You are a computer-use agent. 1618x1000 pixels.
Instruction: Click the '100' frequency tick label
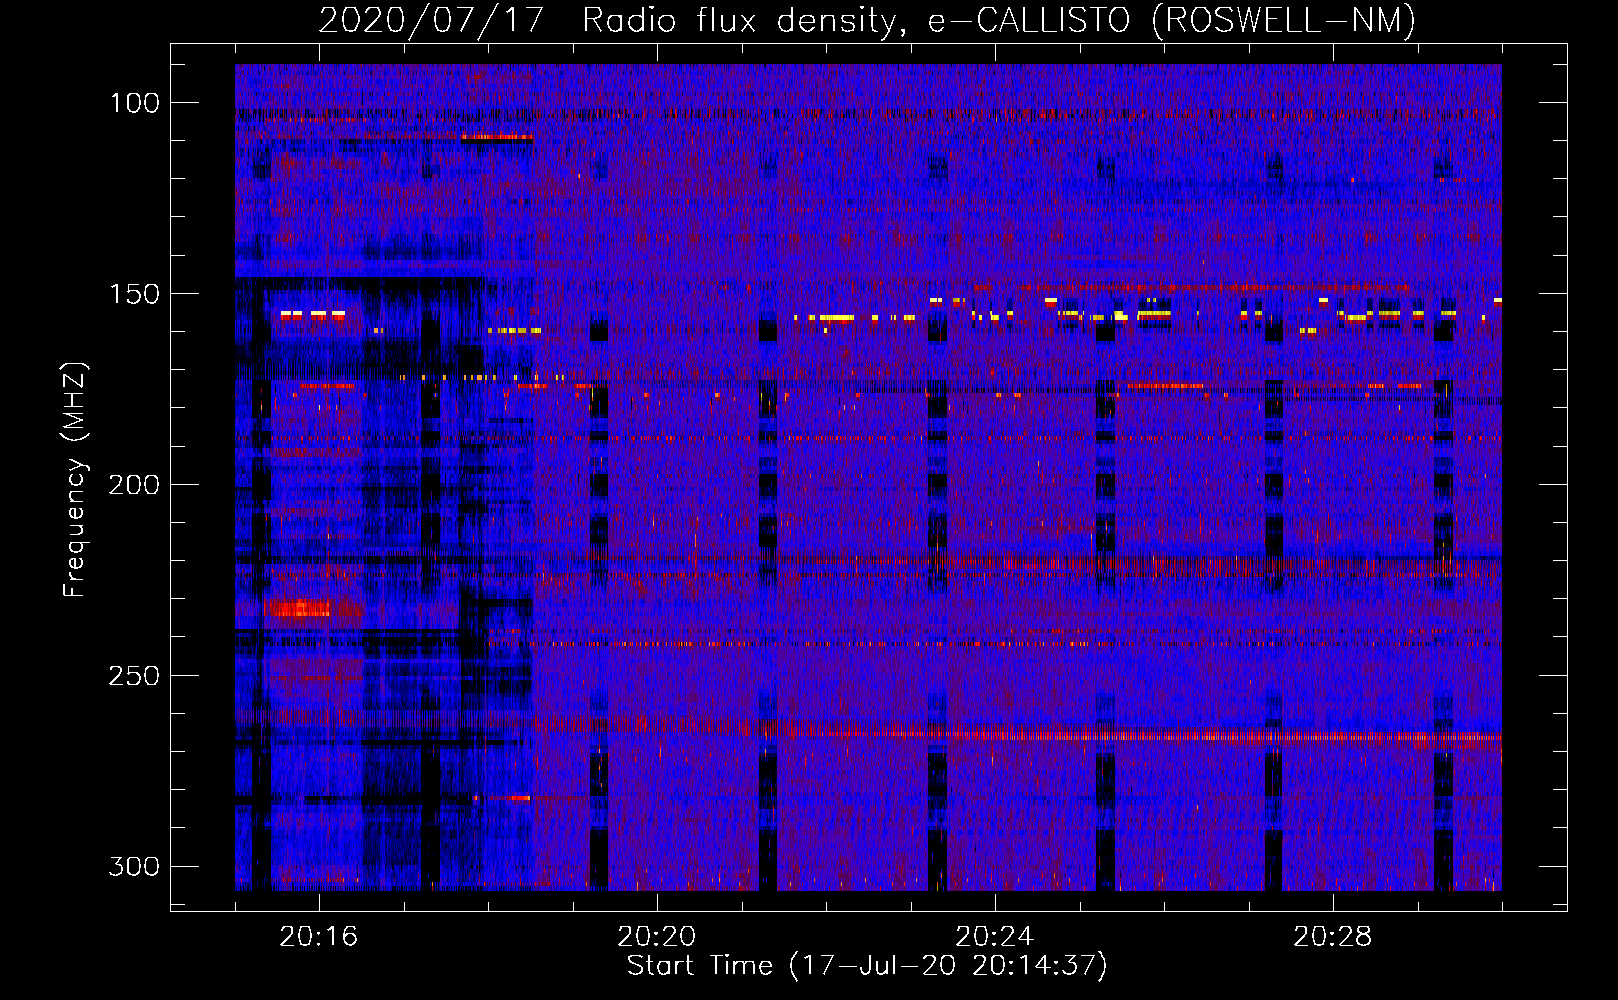click(x=133, y=103)
